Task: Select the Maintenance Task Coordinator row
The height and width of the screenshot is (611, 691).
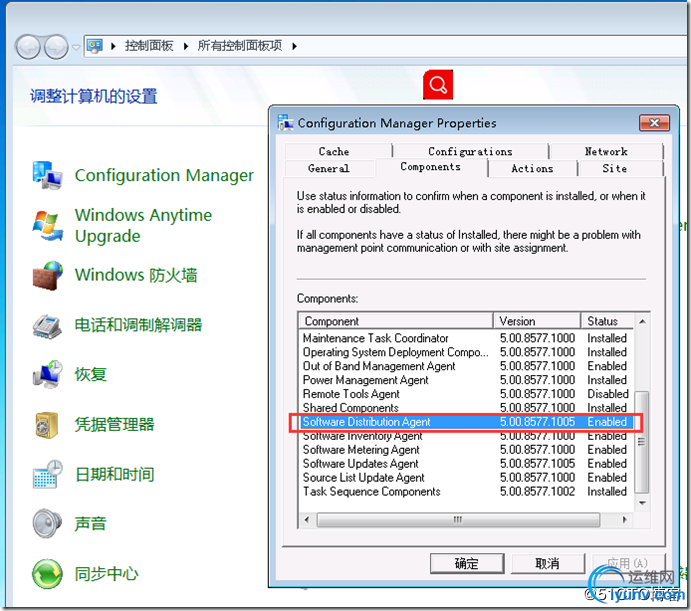Action: tap(467, 338)
